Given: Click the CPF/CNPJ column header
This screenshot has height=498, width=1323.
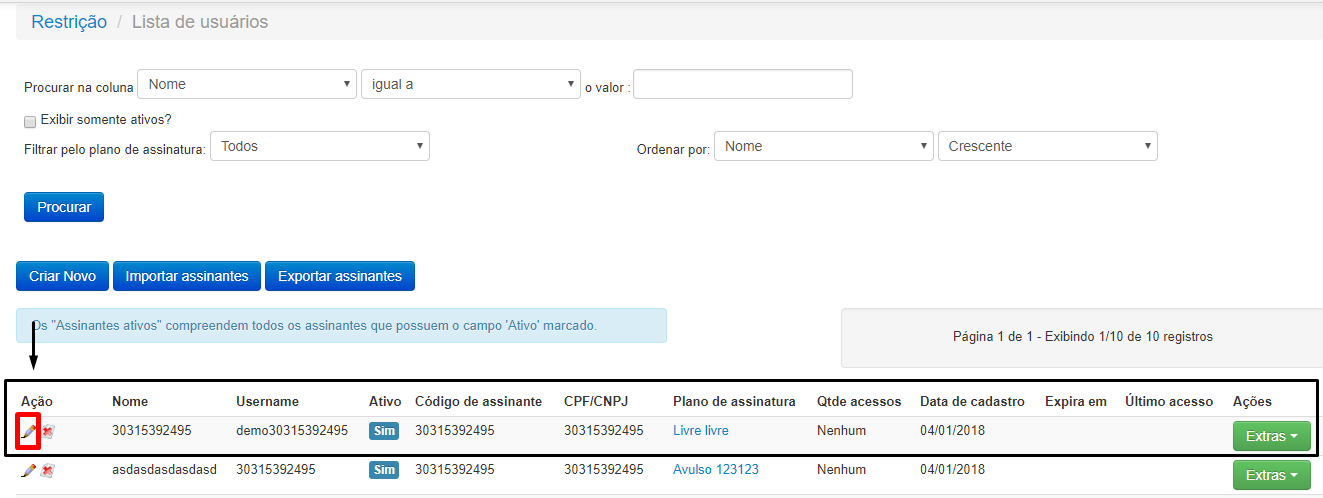Looking at the screenshot, I should pyautogui.click(x=596, y=402).
